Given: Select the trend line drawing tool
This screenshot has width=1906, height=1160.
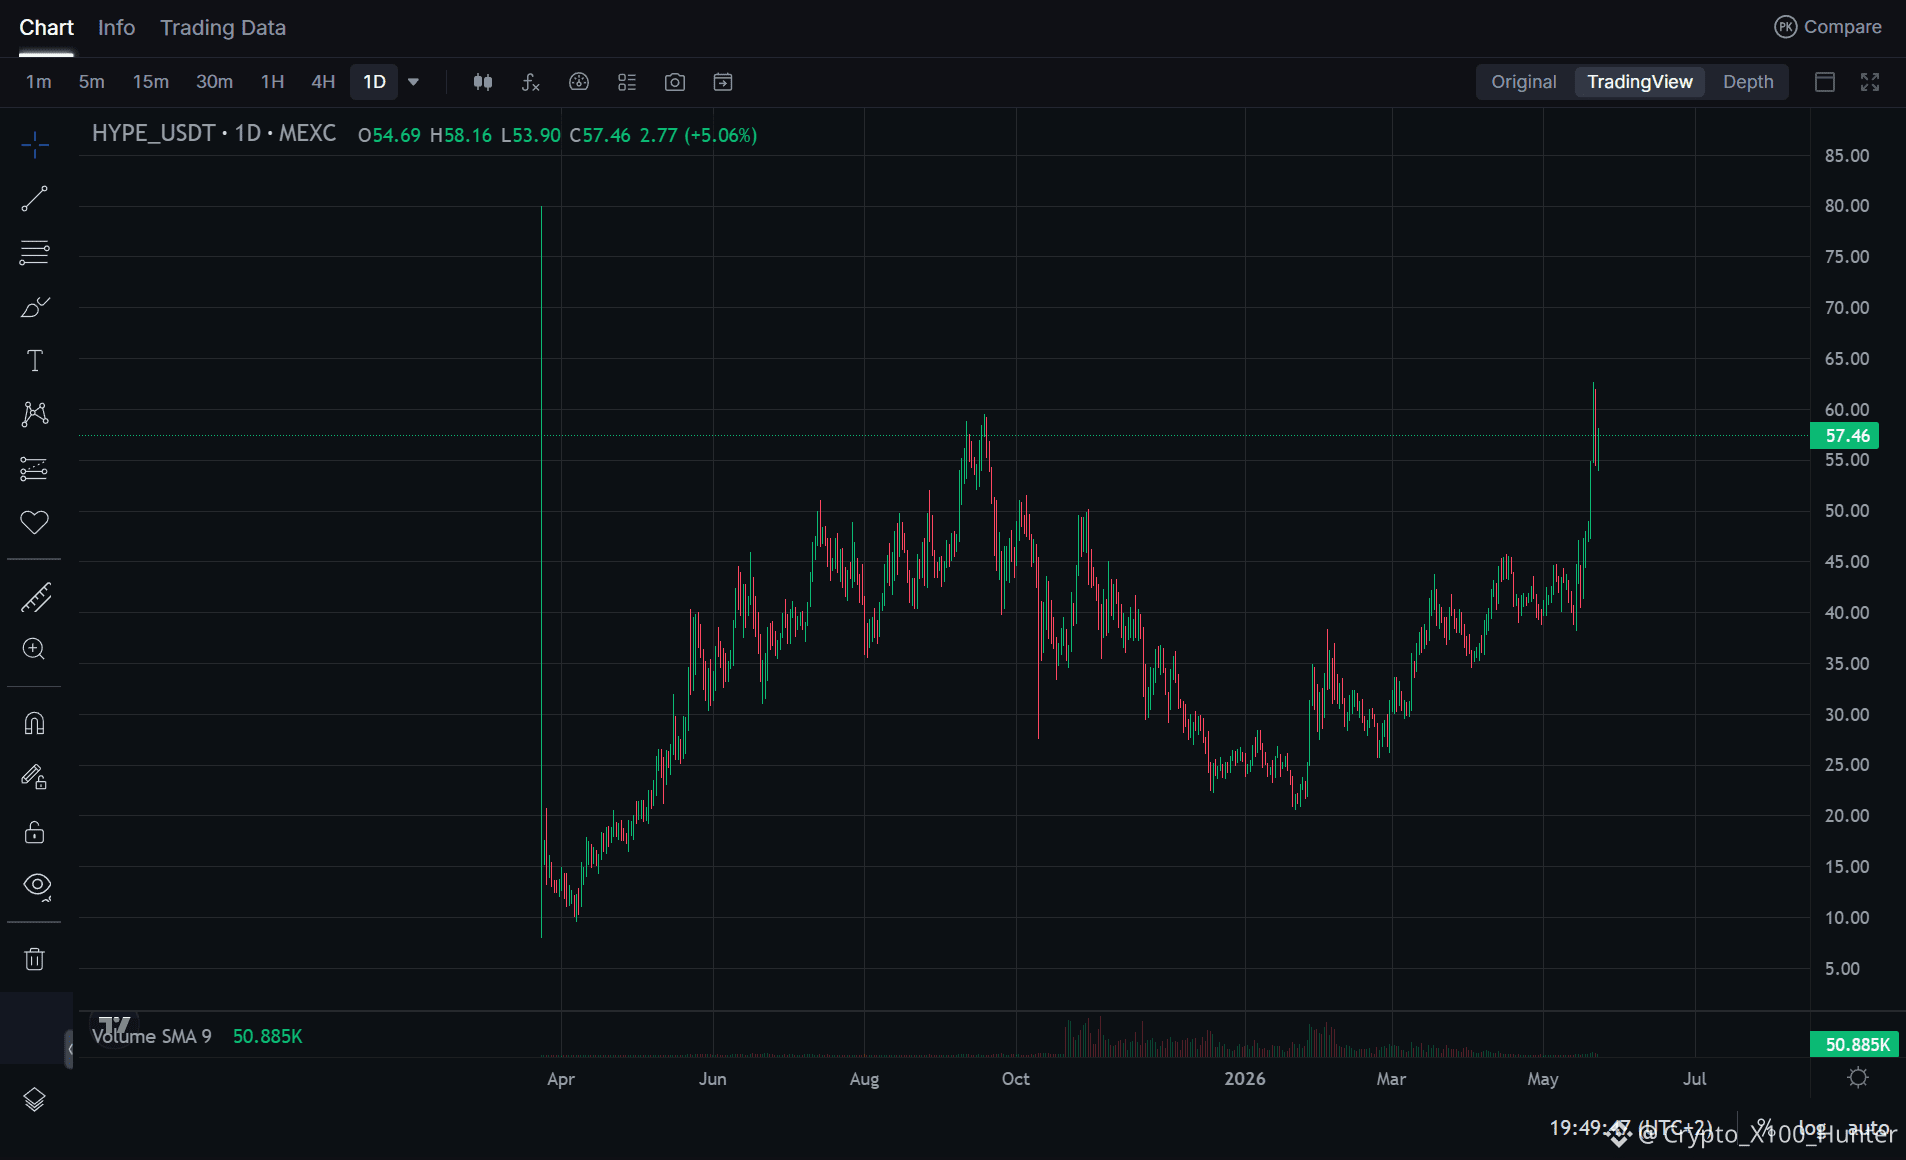Looking at the screenshot, I should pos(34,199).
